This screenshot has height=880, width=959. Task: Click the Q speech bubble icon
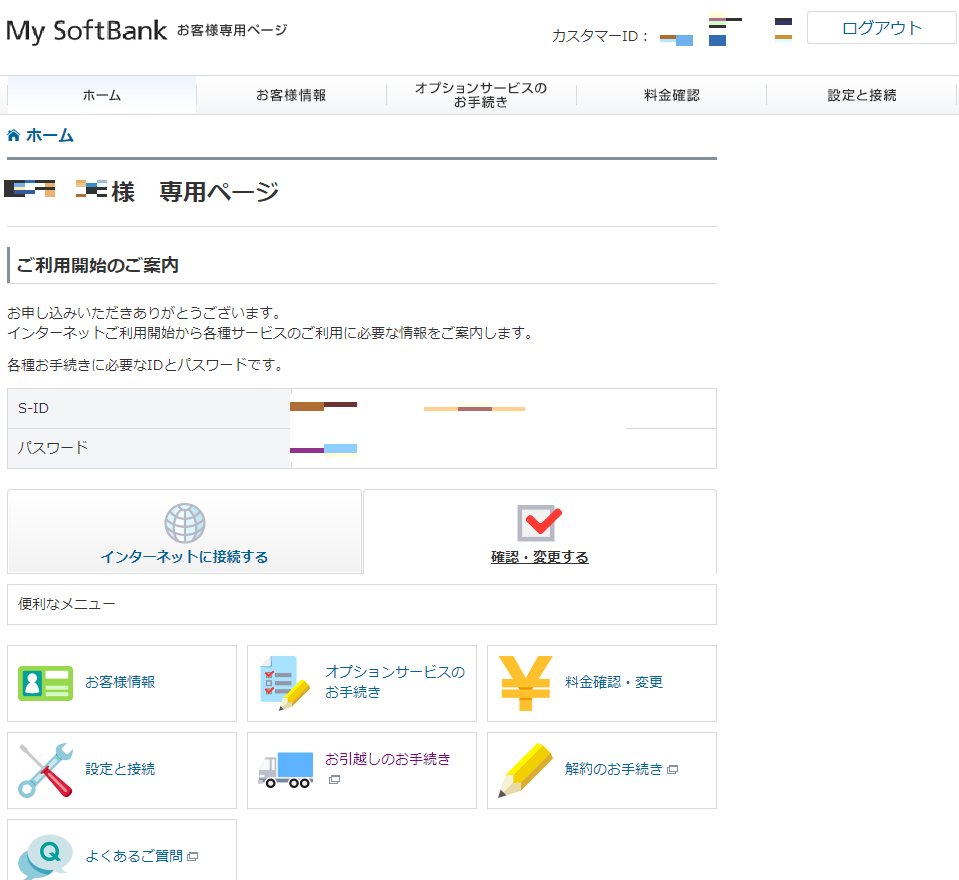[45, 857]
